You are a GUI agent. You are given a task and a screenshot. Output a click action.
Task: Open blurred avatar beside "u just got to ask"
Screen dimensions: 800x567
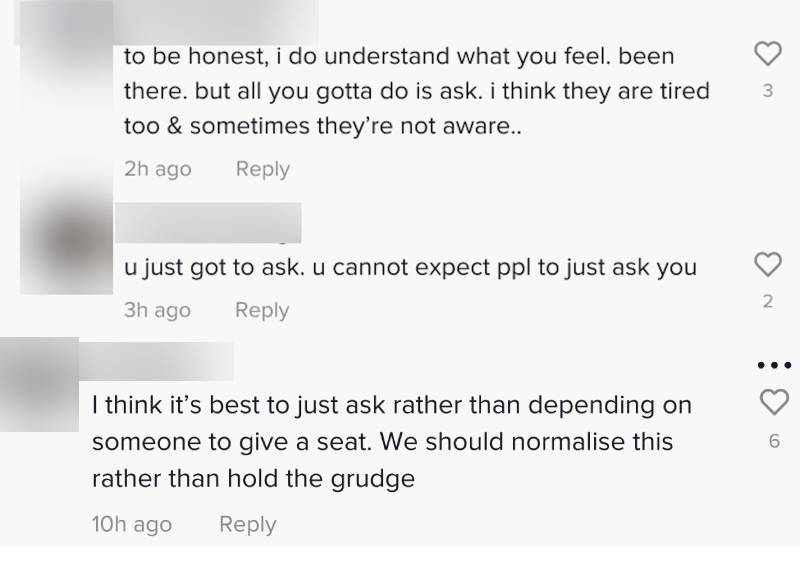[x=66, y=242]
